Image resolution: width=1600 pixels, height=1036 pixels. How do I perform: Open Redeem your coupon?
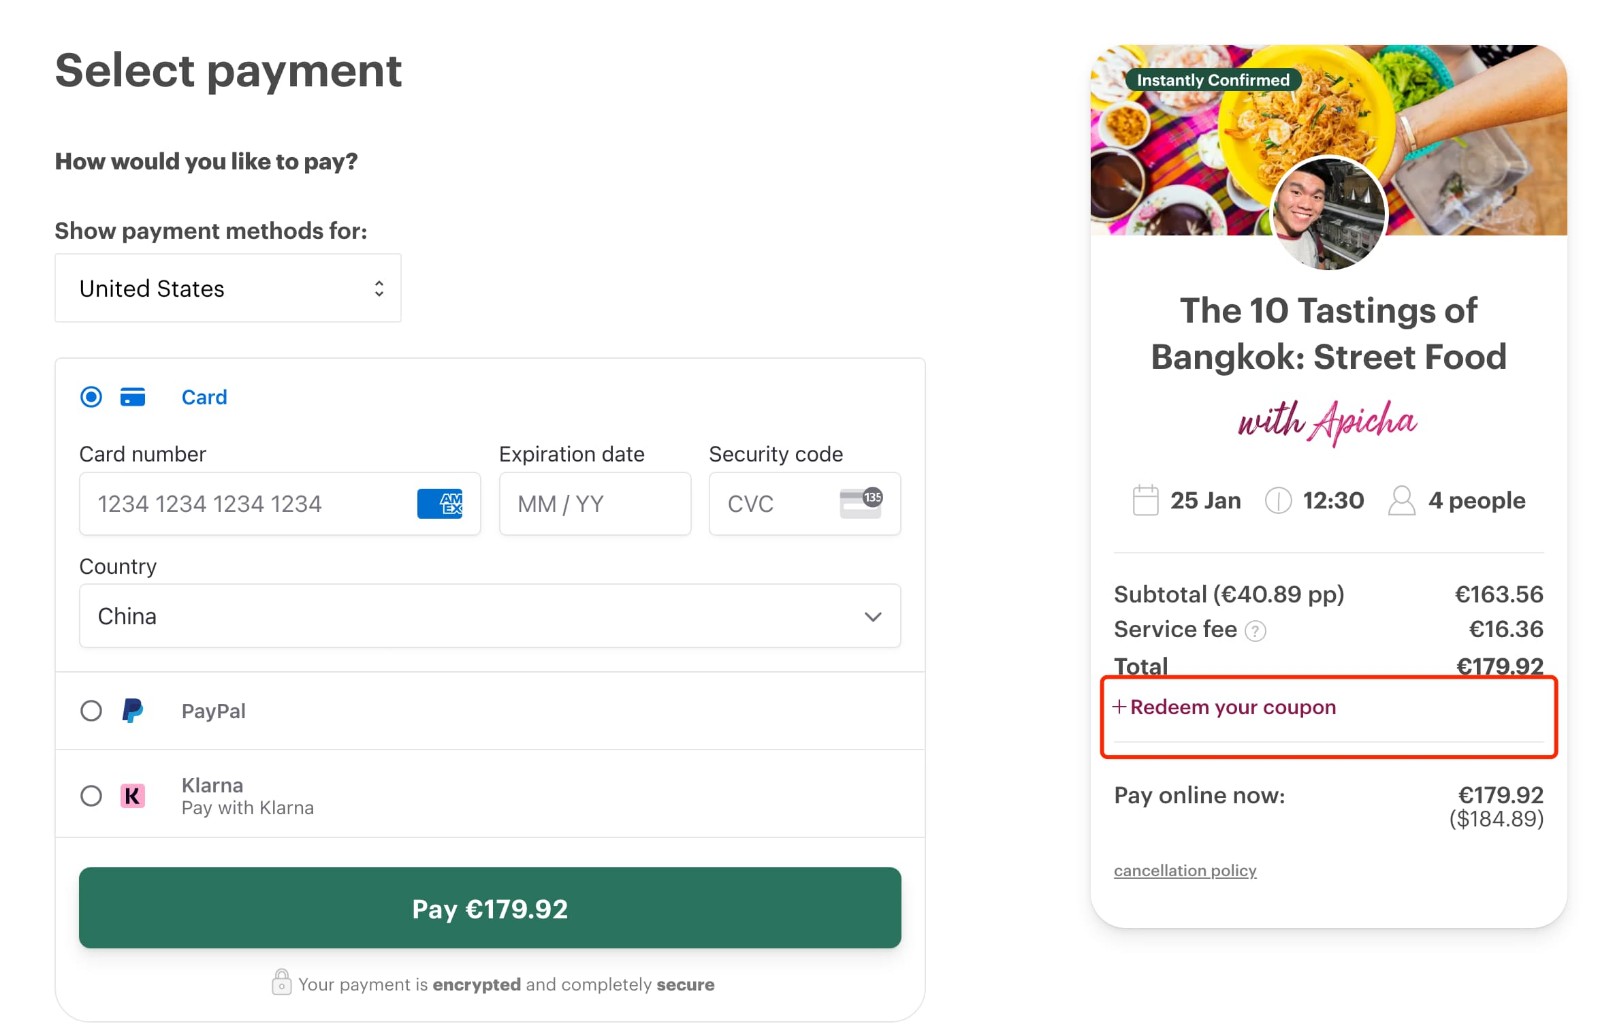click(1232, 707)
